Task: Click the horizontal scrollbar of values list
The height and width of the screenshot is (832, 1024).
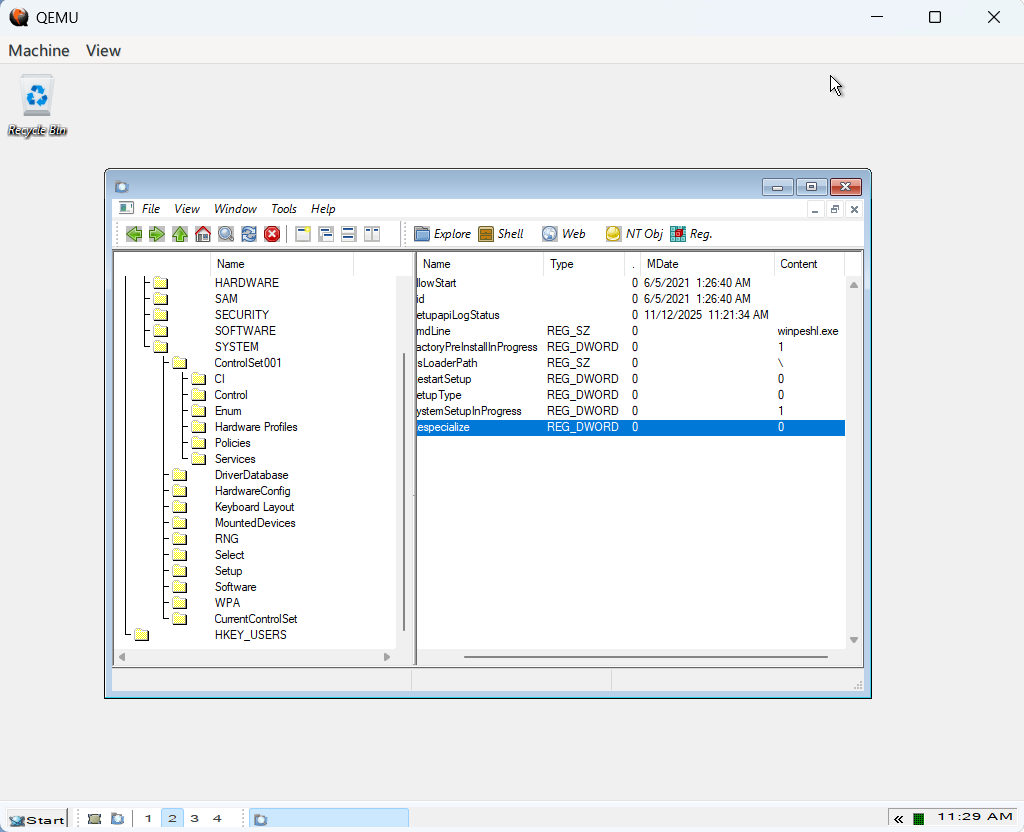Action: point(645,657)
